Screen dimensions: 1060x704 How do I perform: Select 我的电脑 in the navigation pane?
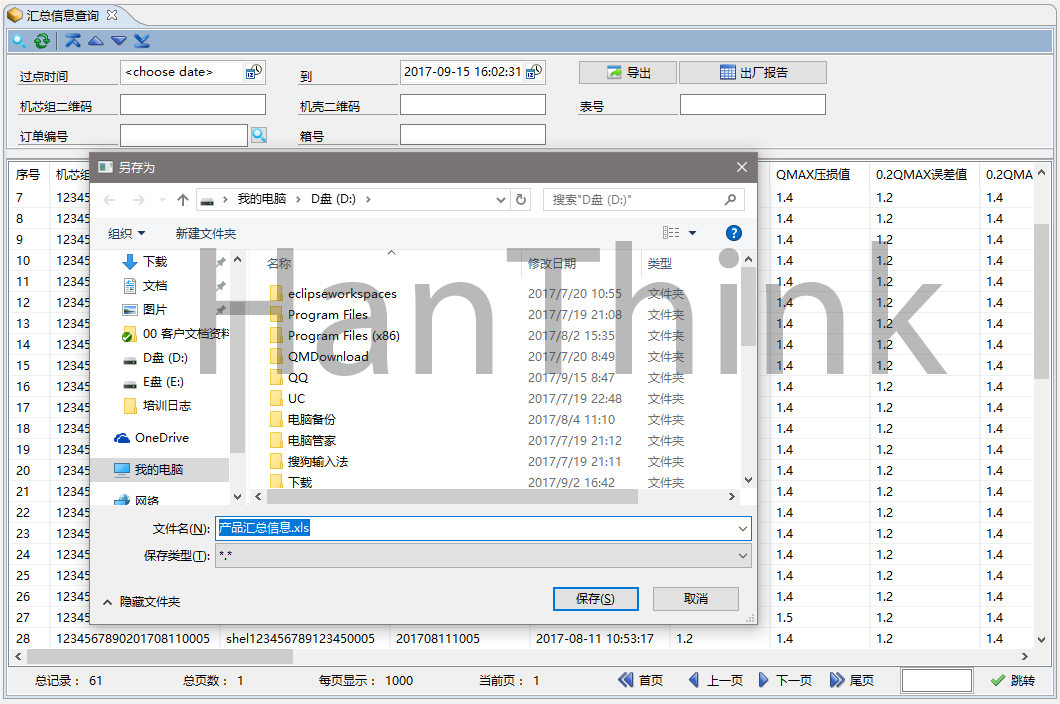pyautogui.click(x=158, y=470)
